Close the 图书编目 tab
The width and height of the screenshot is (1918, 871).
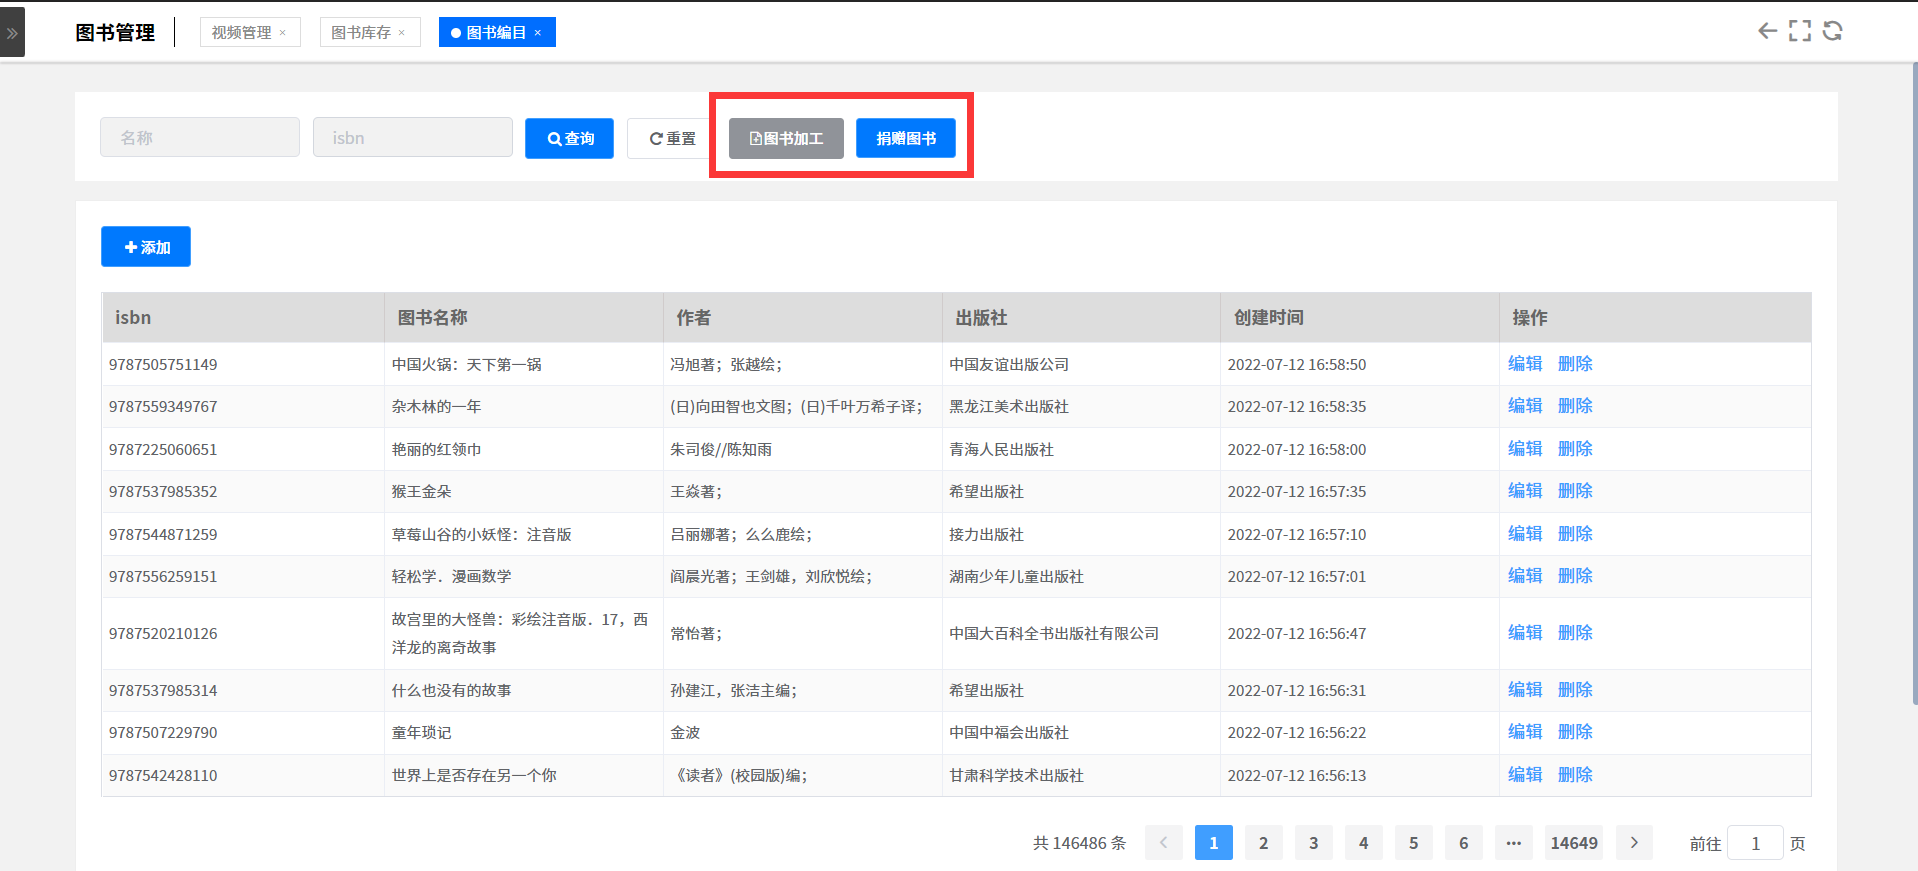(x=538, y=33)
